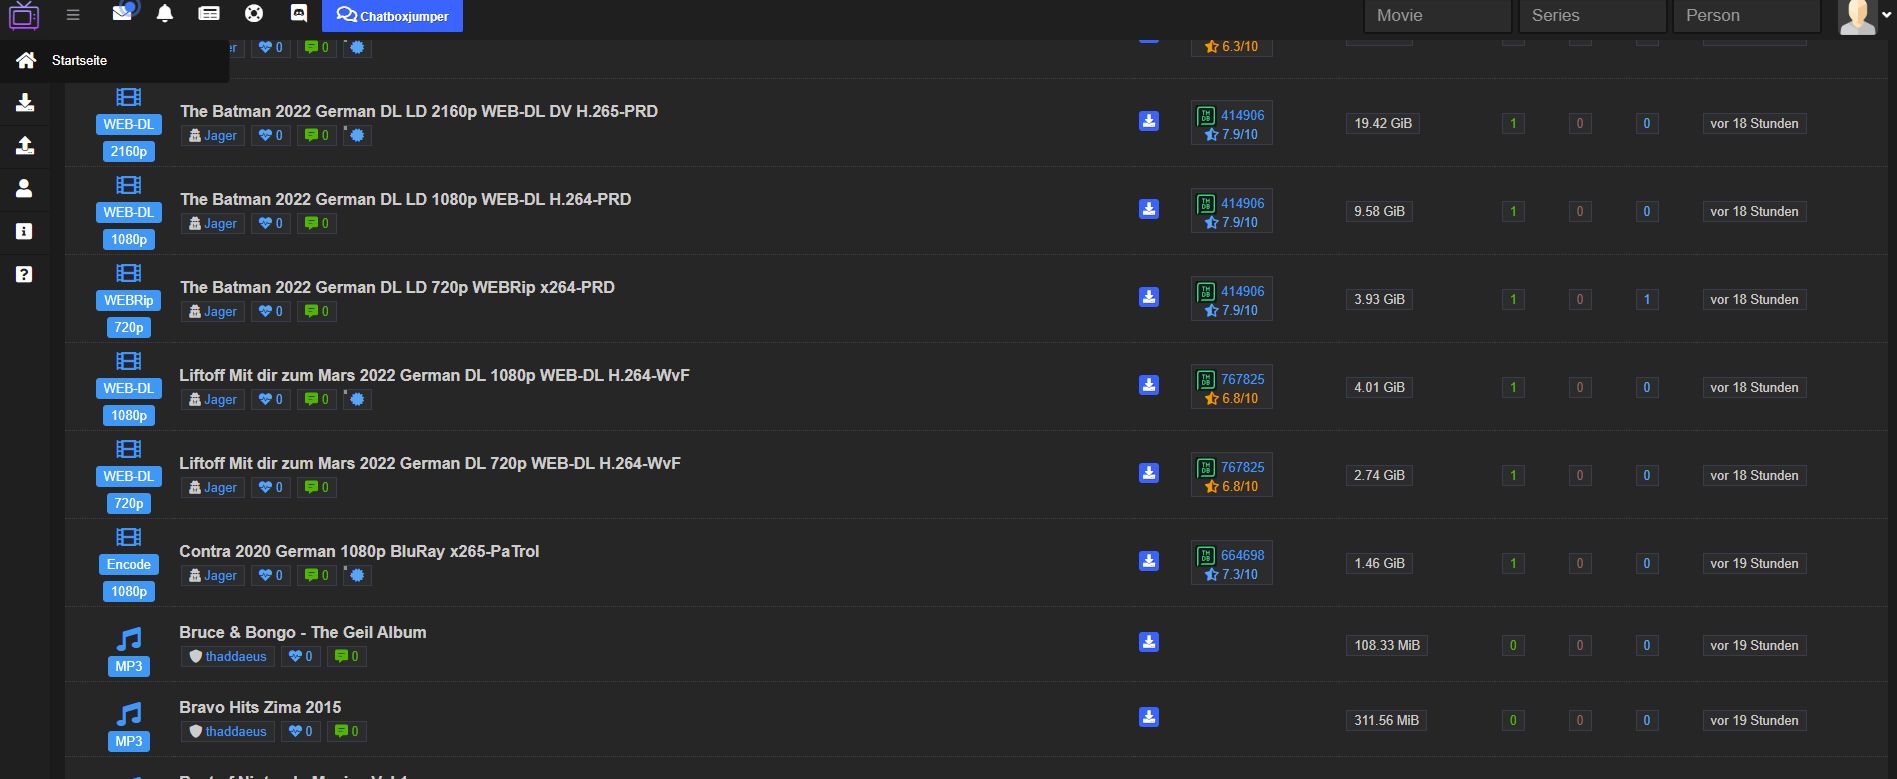The width and height of the screenshot is (1897, 779).
Task: Open The Batman 1080p WEB-DL H.264-PRD torrent
Action: (405, 199)
